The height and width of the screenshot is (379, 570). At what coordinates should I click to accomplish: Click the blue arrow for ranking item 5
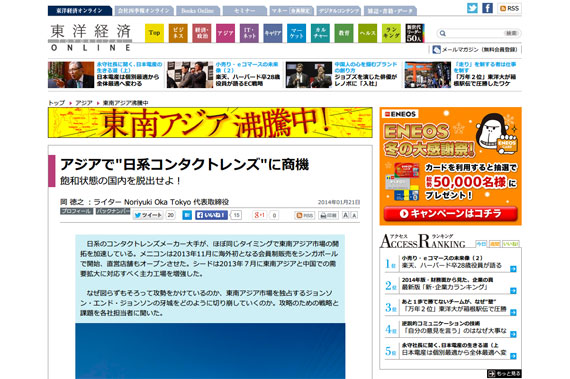coord(513,356)
